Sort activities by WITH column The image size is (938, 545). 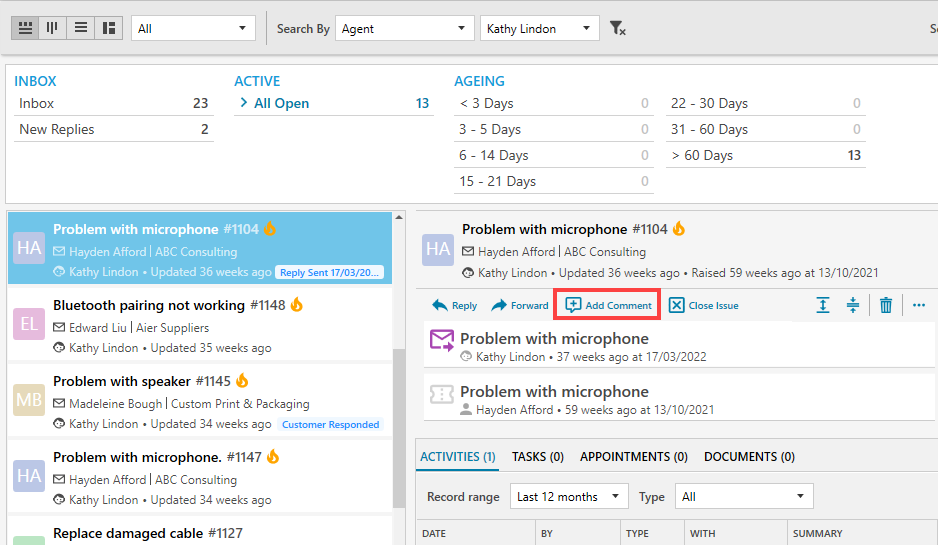pos(736,533)
